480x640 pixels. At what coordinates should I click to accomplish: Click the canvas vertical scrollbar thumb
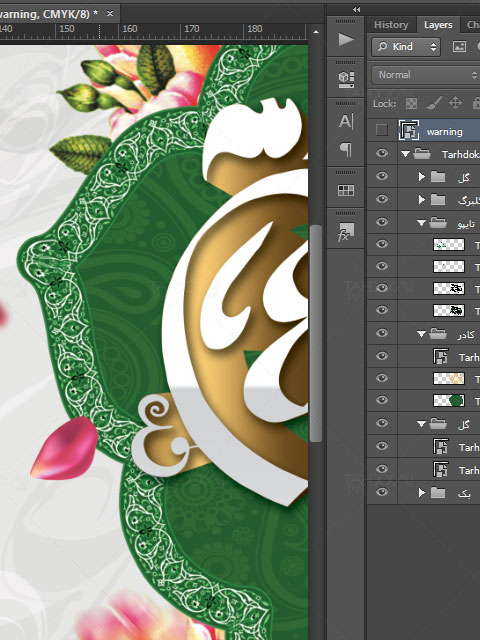coord(316,333)
